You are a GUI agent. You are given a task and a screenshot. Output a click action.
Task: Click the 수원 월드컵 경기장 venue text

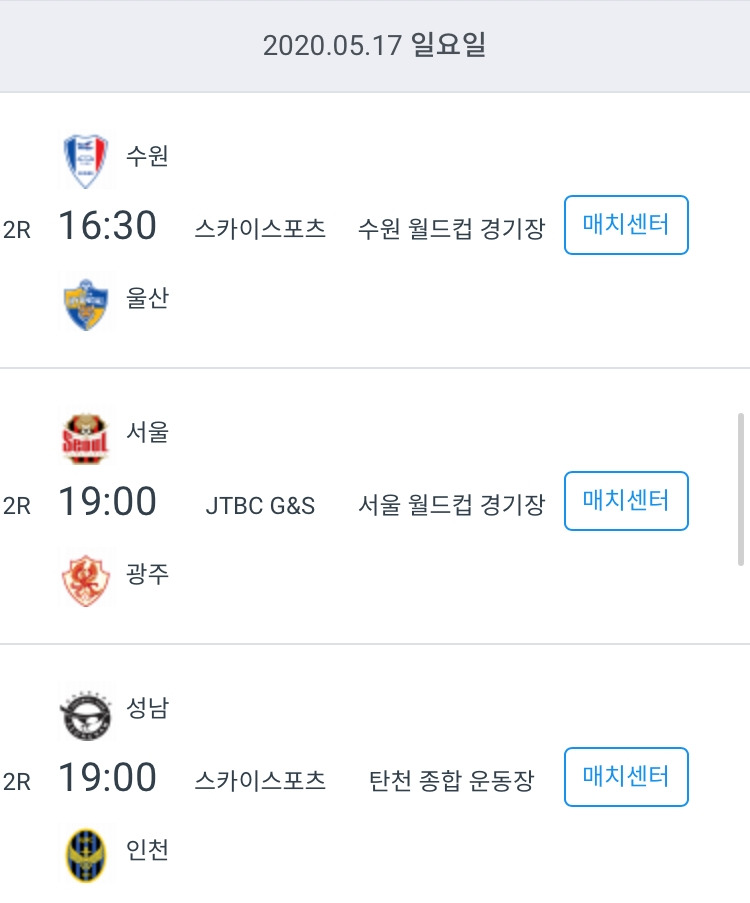coord(452,229)
